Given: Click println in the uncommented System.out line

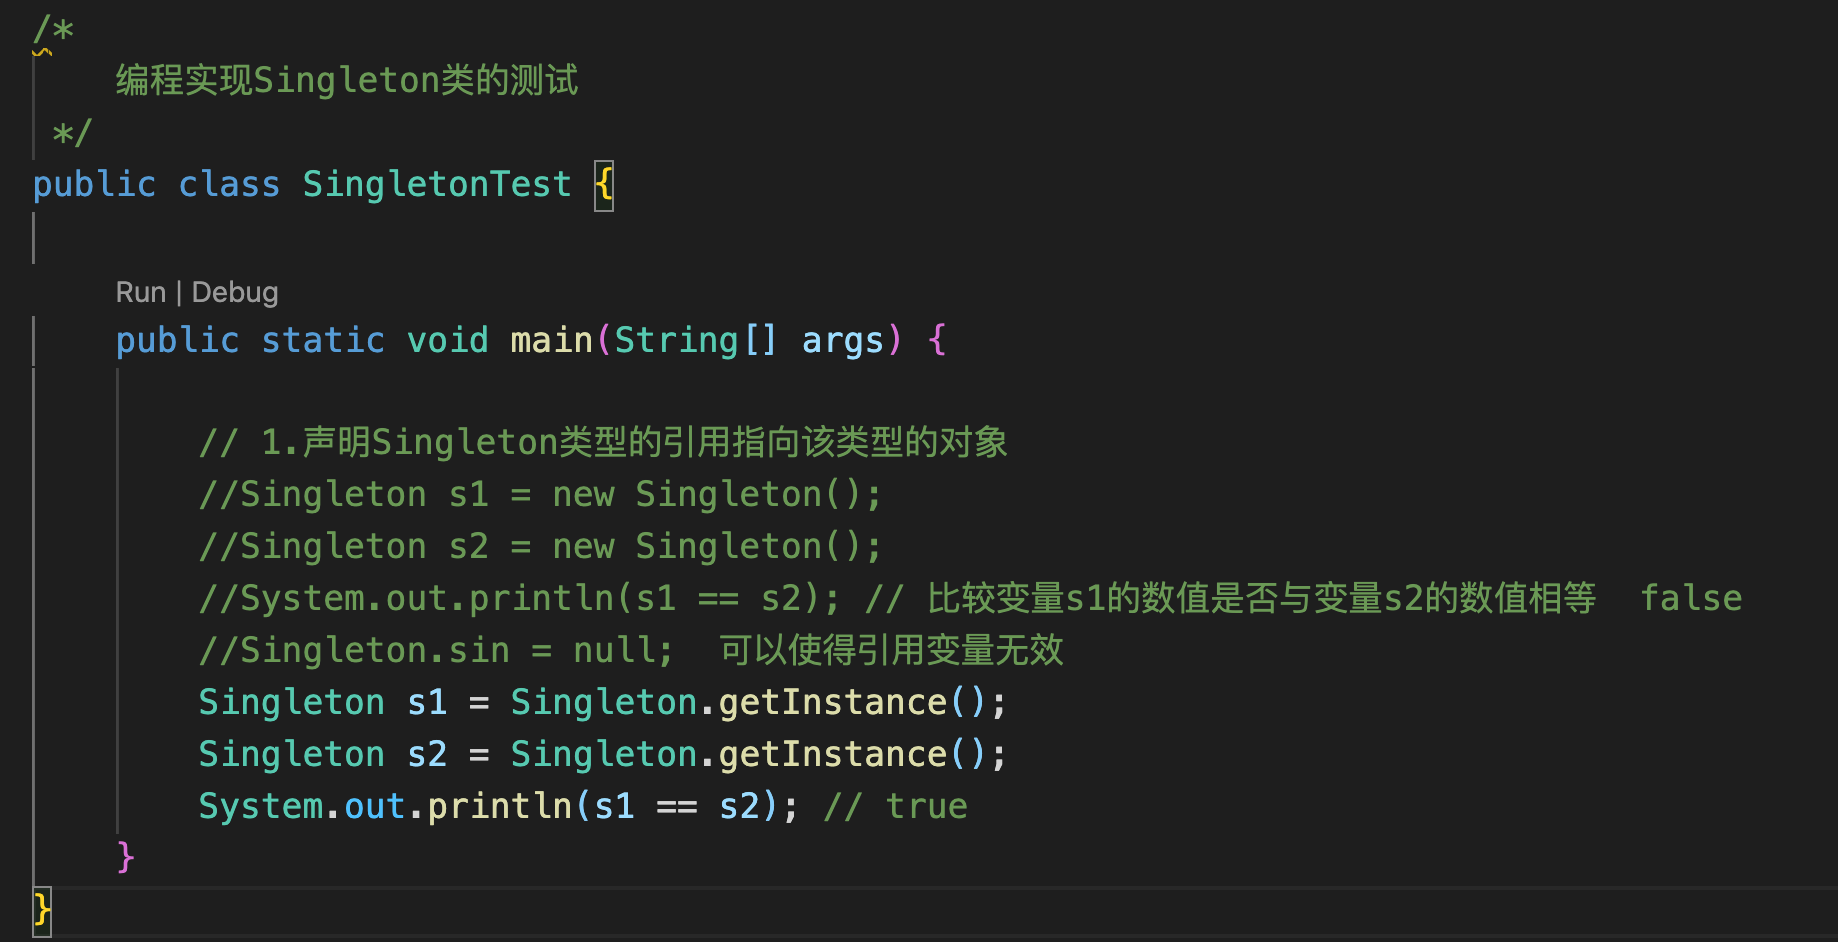Looking at the screenshot, I should [x=499, y=807].
